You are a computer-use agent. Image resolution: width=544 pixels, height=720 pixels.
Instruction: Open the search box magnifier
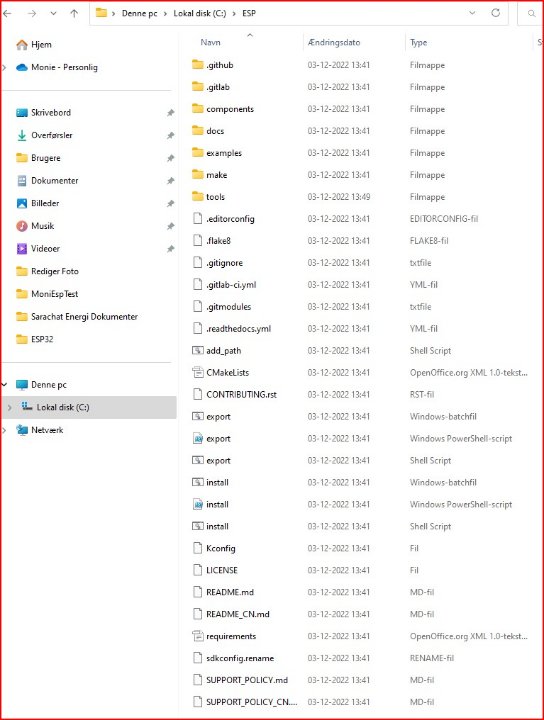[x=531, y=13]
